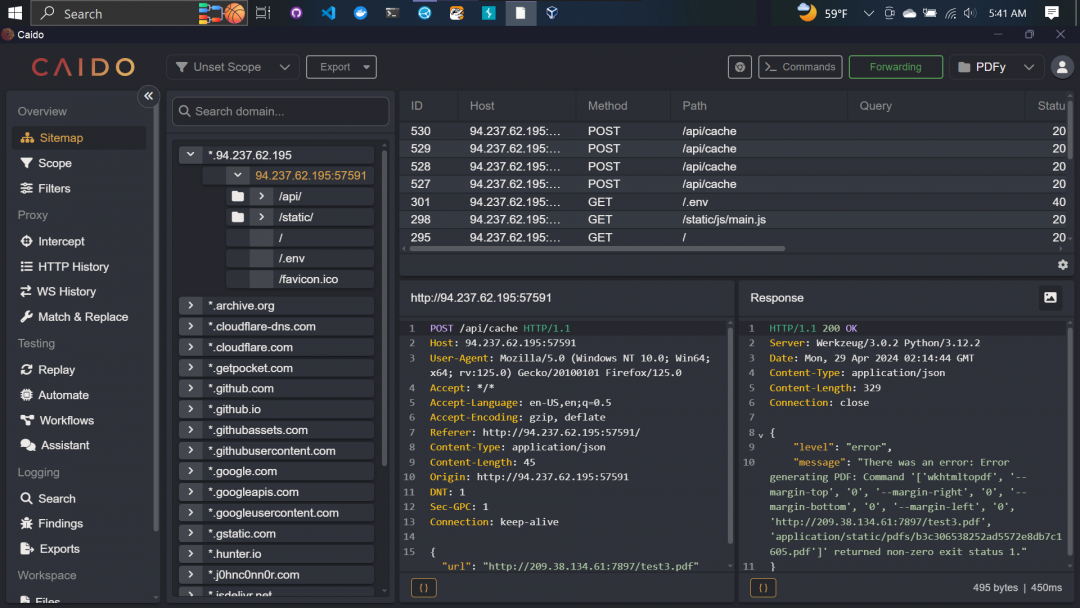
Task: Toggle the Forwarding button
Action: (895, 67)
